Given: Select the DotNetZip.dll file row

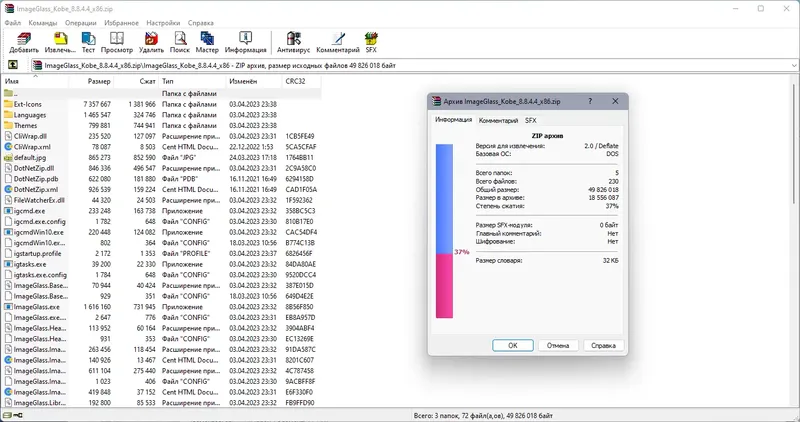Looking at the screenshot, I should (x=161, y=168).
